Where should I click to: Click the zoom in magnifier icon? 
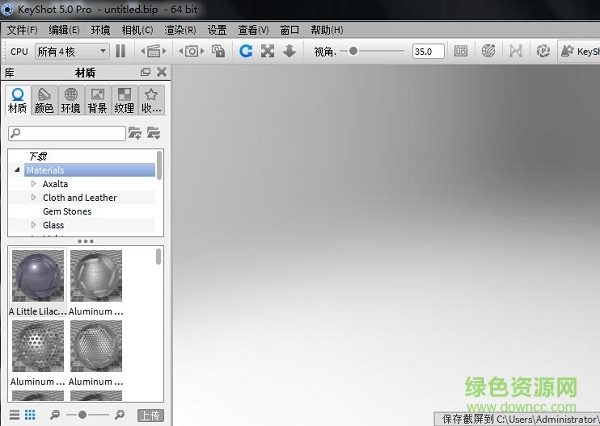coord(119,415)
